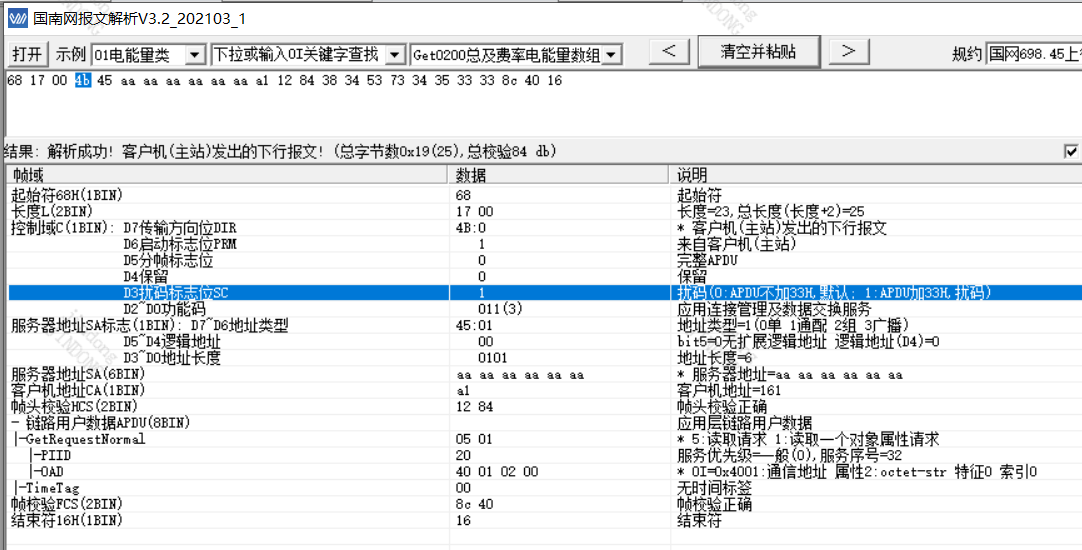Toggle the checkbox beside the result line
Screen dimensions: 1082x550
pos(1072,151)
